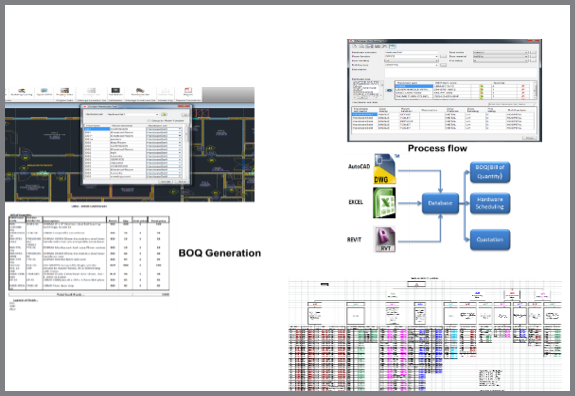Toggle the Group by Room Function checkbox
Viewport: 575px width, 396px height.
point(149,121)
